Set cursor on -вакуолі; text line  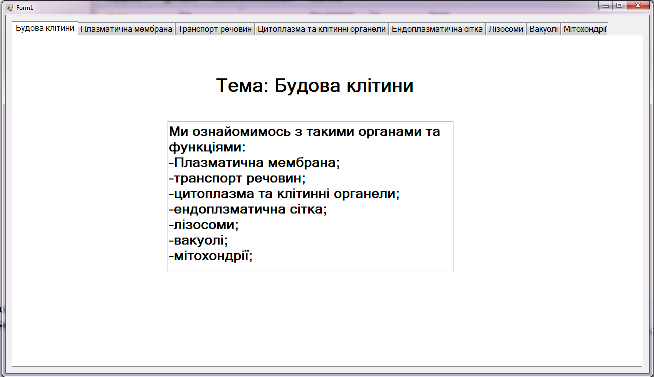199,241
